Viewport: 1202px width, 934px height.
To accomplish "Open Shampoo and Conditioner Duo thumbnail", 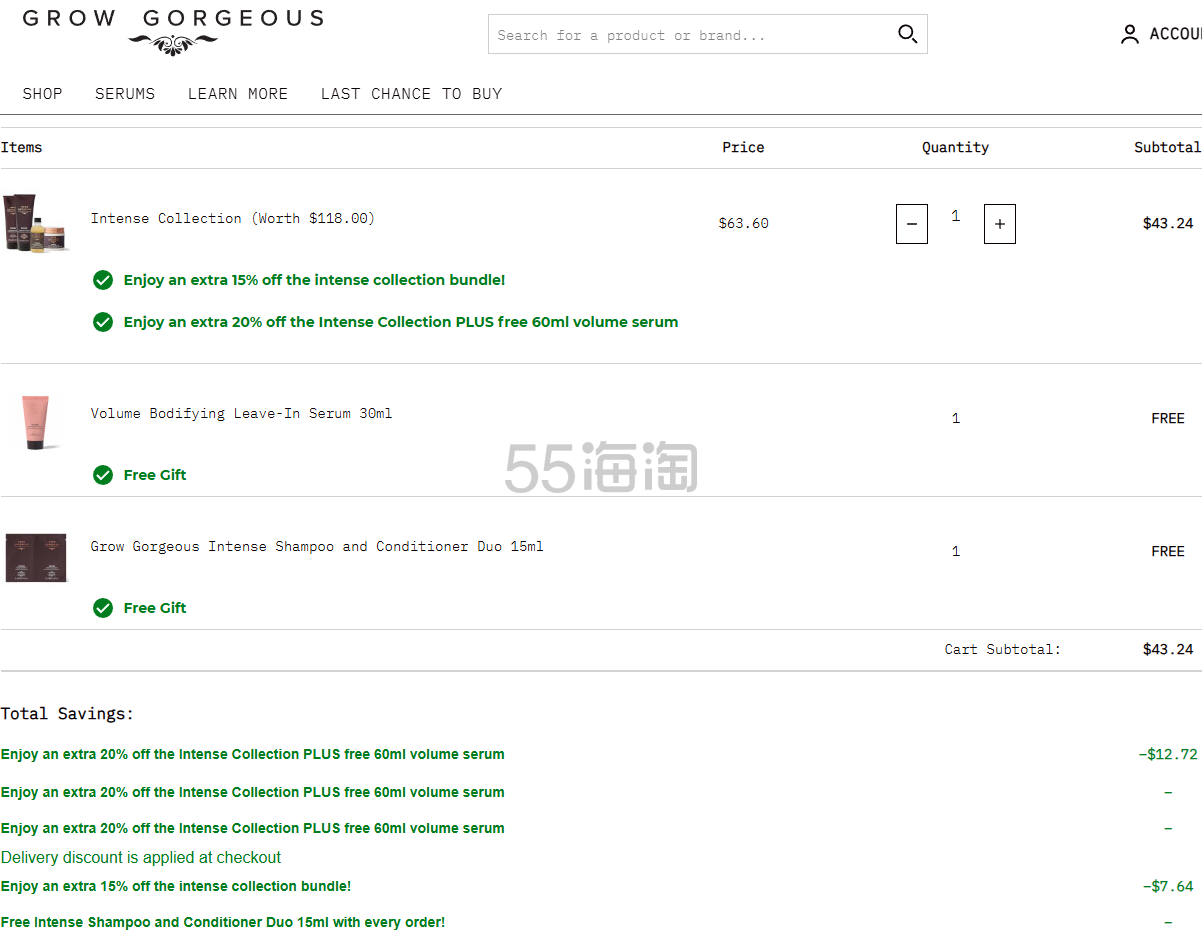I will (x=36, y=557).
